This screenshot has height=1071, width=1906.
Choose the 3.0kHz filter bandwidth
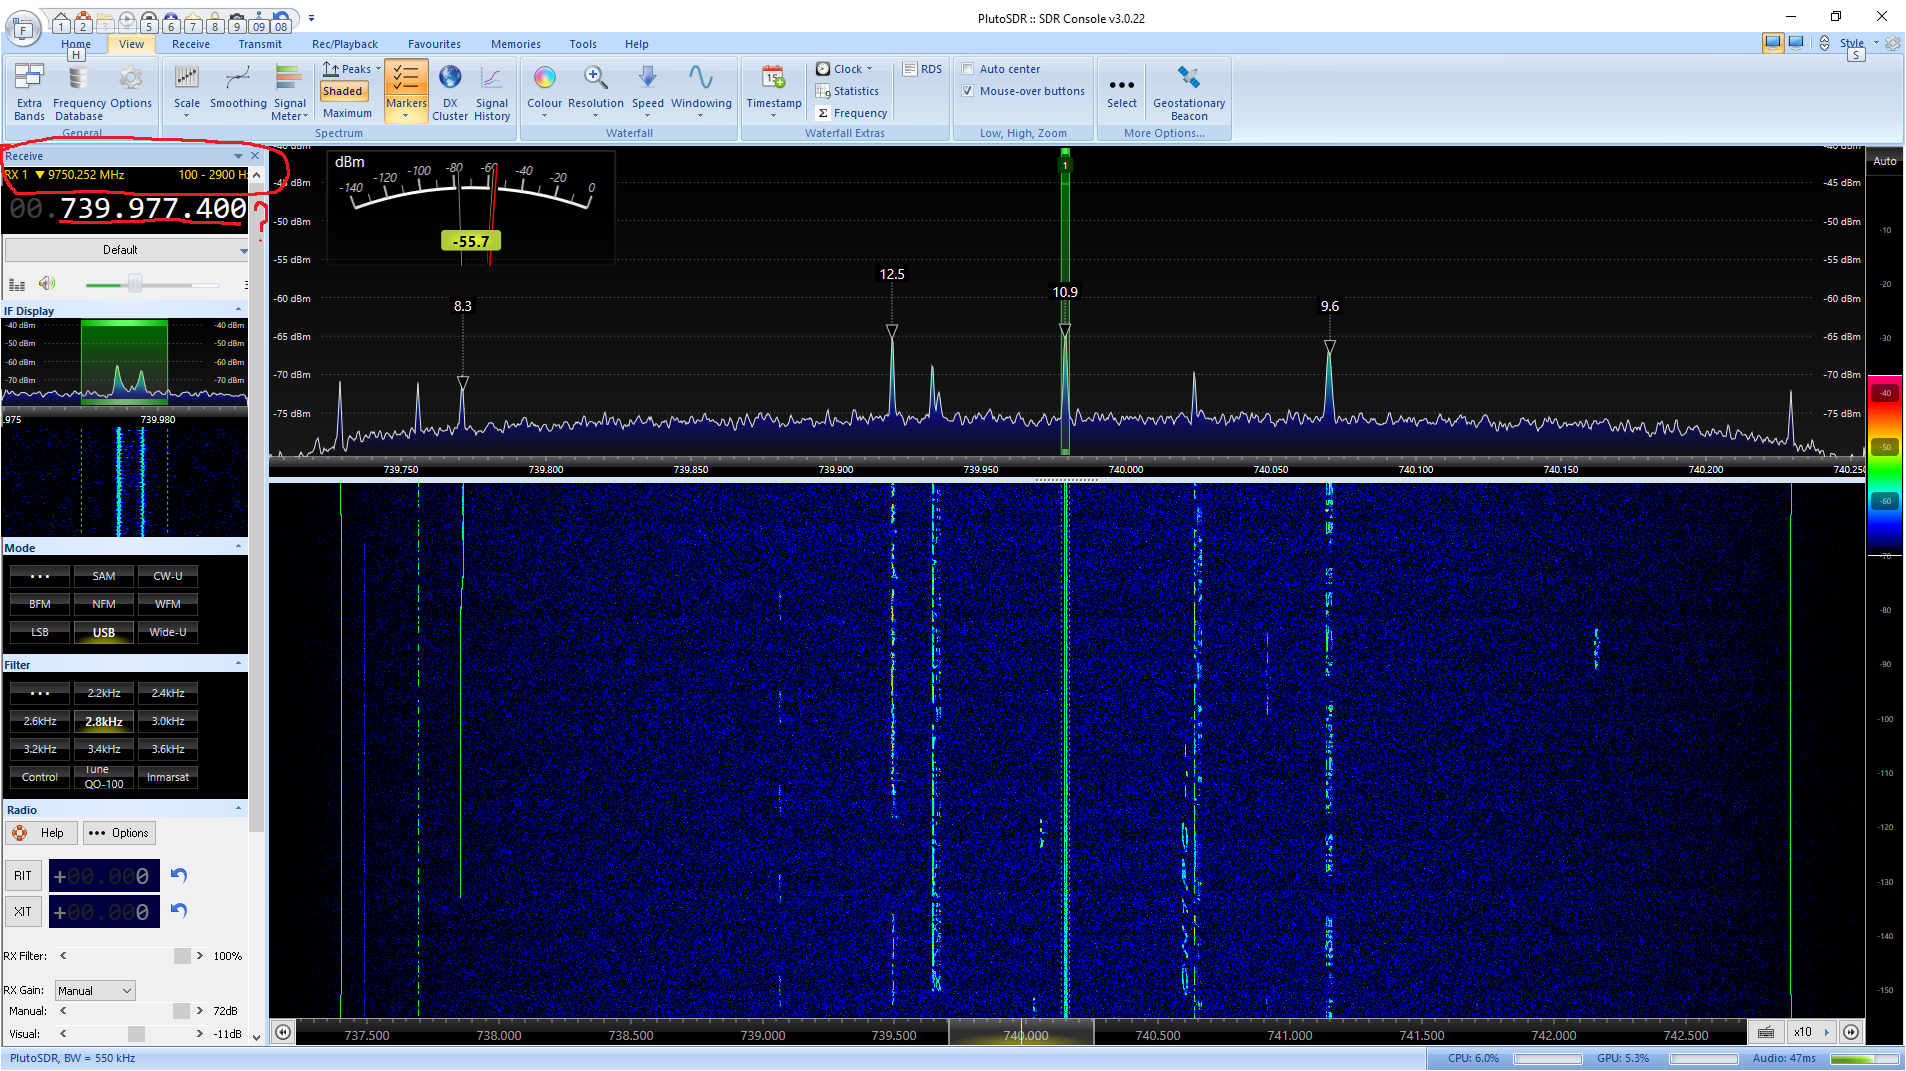click(167, 721)
